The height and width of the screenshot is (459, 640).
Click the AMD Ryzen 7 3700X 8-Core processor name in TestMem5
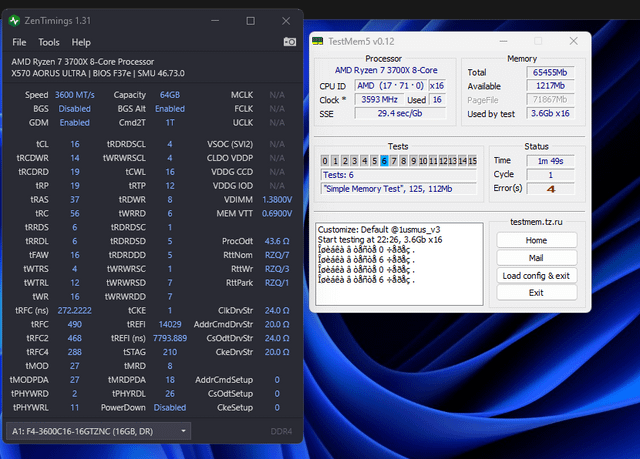pos(386,70)
